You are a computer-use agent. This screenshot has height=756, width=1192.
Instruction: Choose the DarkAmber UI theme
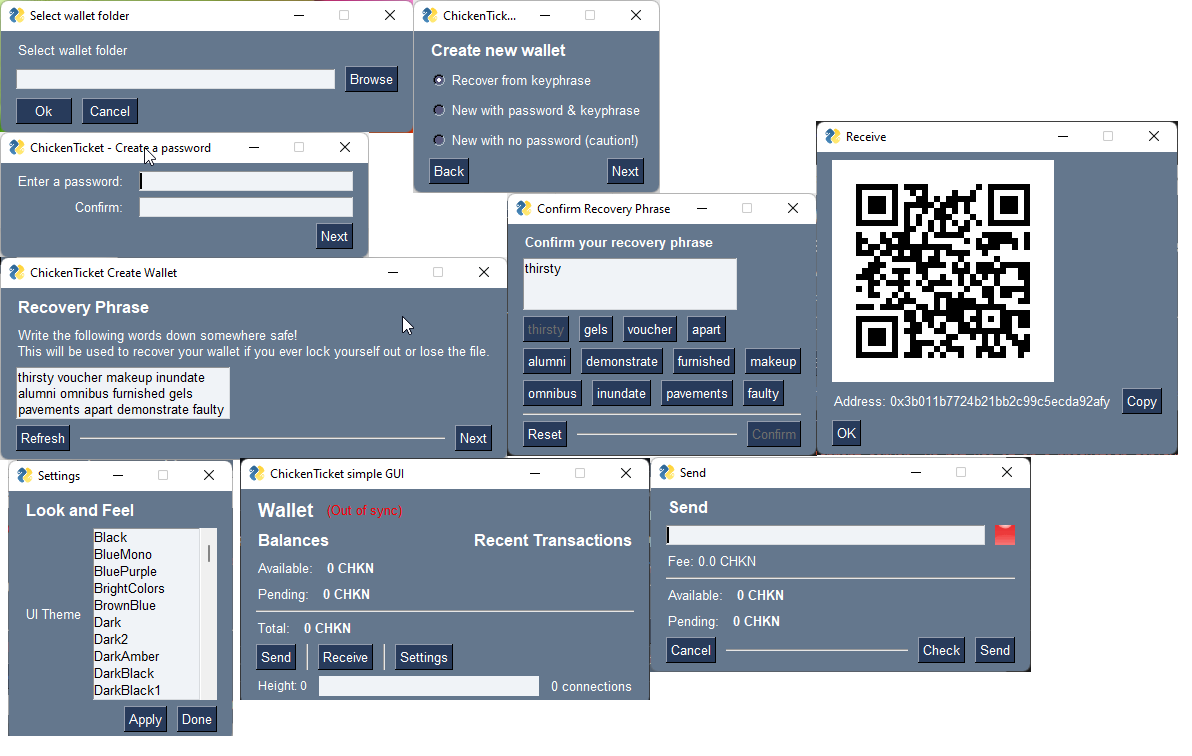(x=146, y=656)
